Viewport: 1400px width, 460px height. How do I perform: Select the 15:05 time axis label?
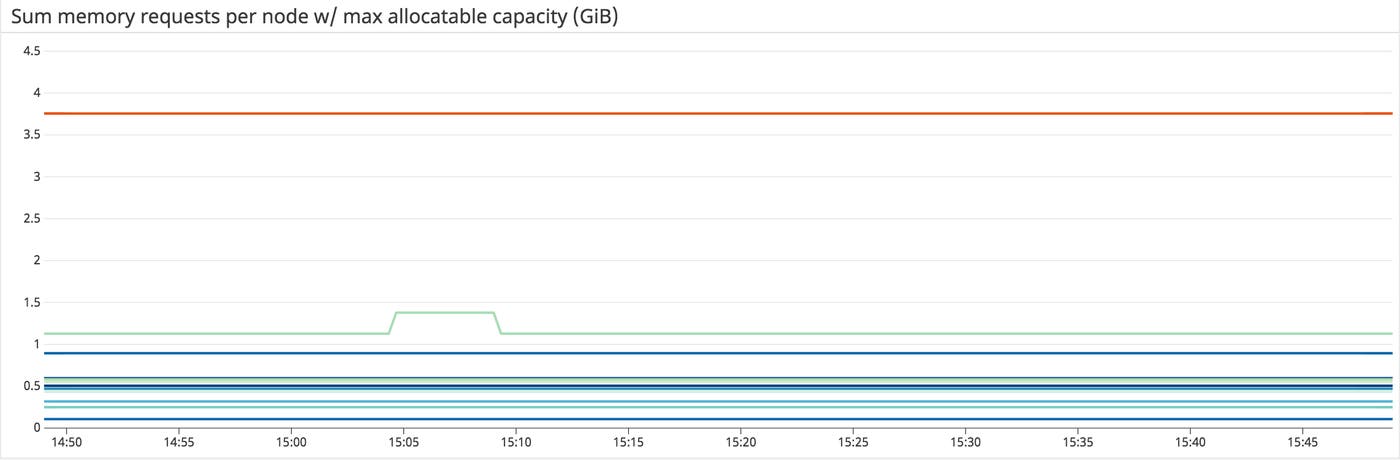pyautogui.click(x=403, y=441)
